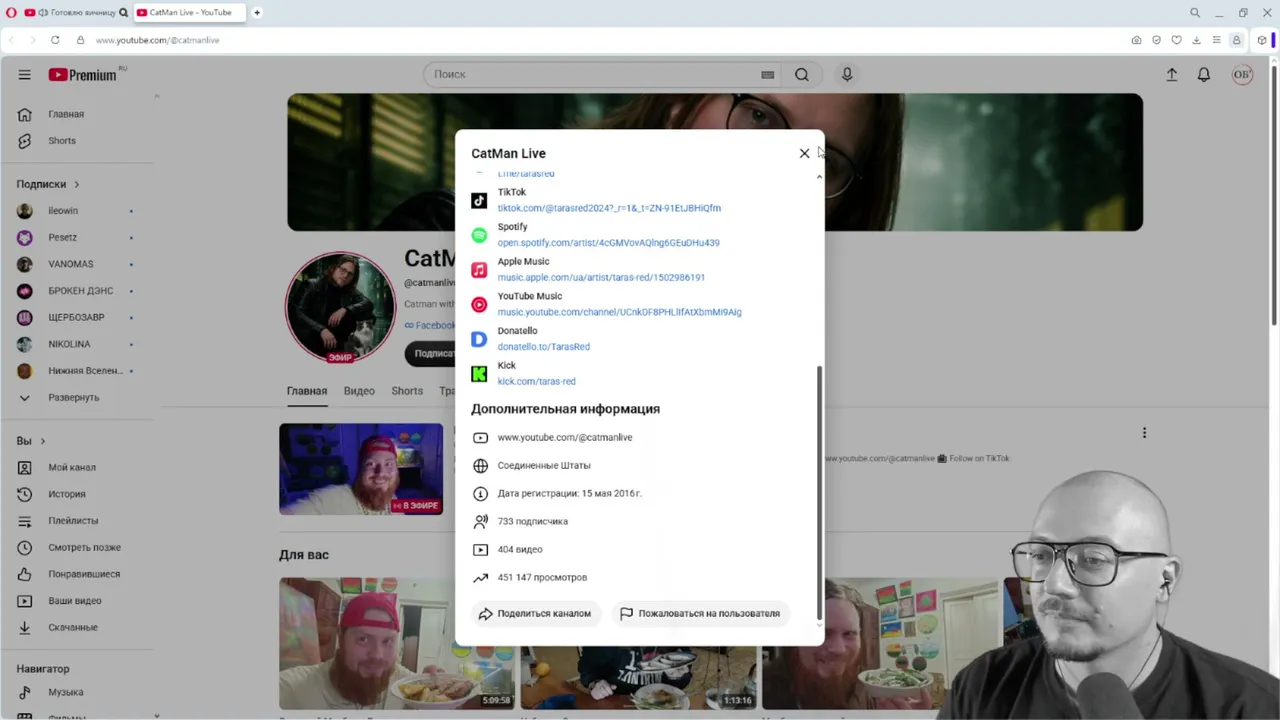
Task: Open the tiktok.com/@tarasred2024 link
Action: click(x=609, y=208)
